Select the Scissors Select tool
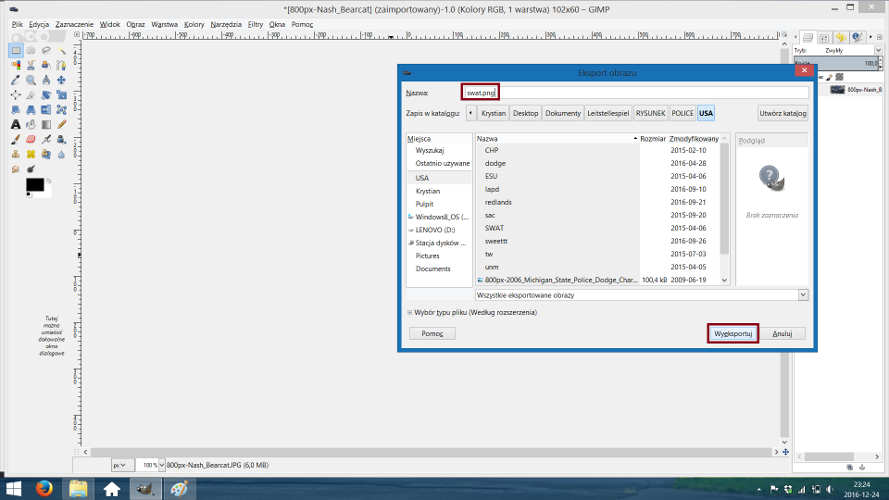This screenshot has width=889, height=500. pyautogui.click(x=31, y=65)
